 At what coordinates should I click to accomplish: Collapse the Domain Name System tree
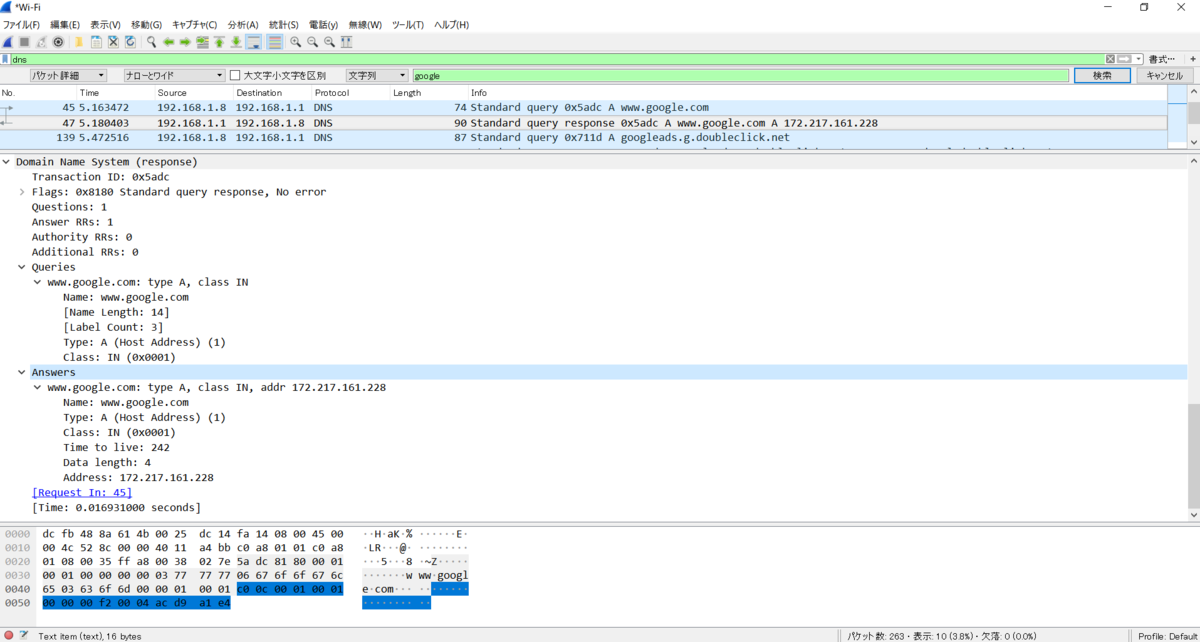6,162
